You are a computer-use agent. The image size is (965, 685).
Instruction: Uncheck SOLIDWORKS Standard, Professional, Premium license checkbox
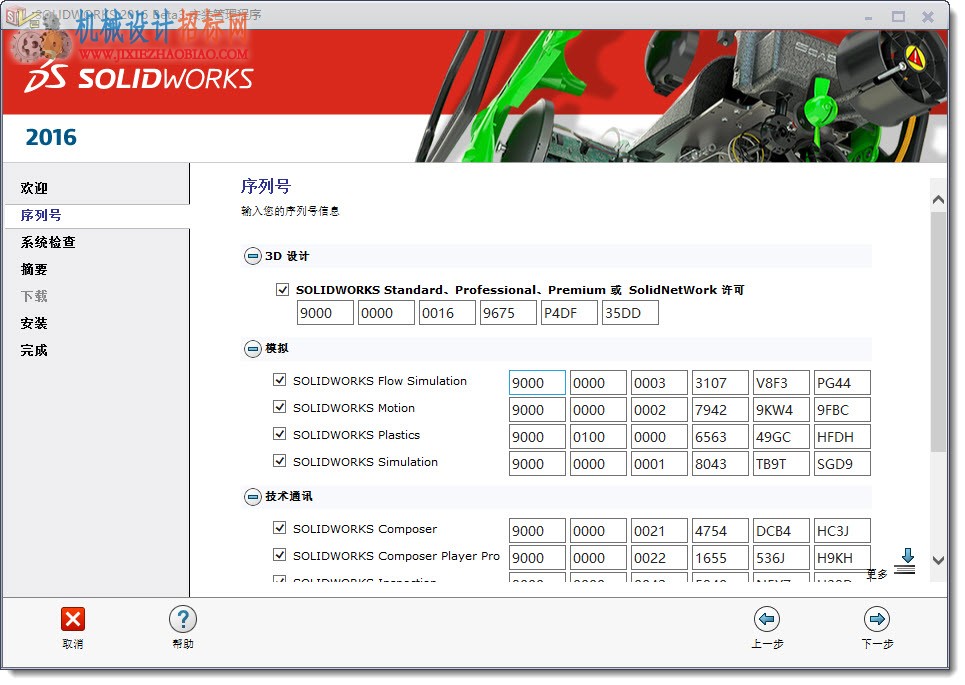282,289
